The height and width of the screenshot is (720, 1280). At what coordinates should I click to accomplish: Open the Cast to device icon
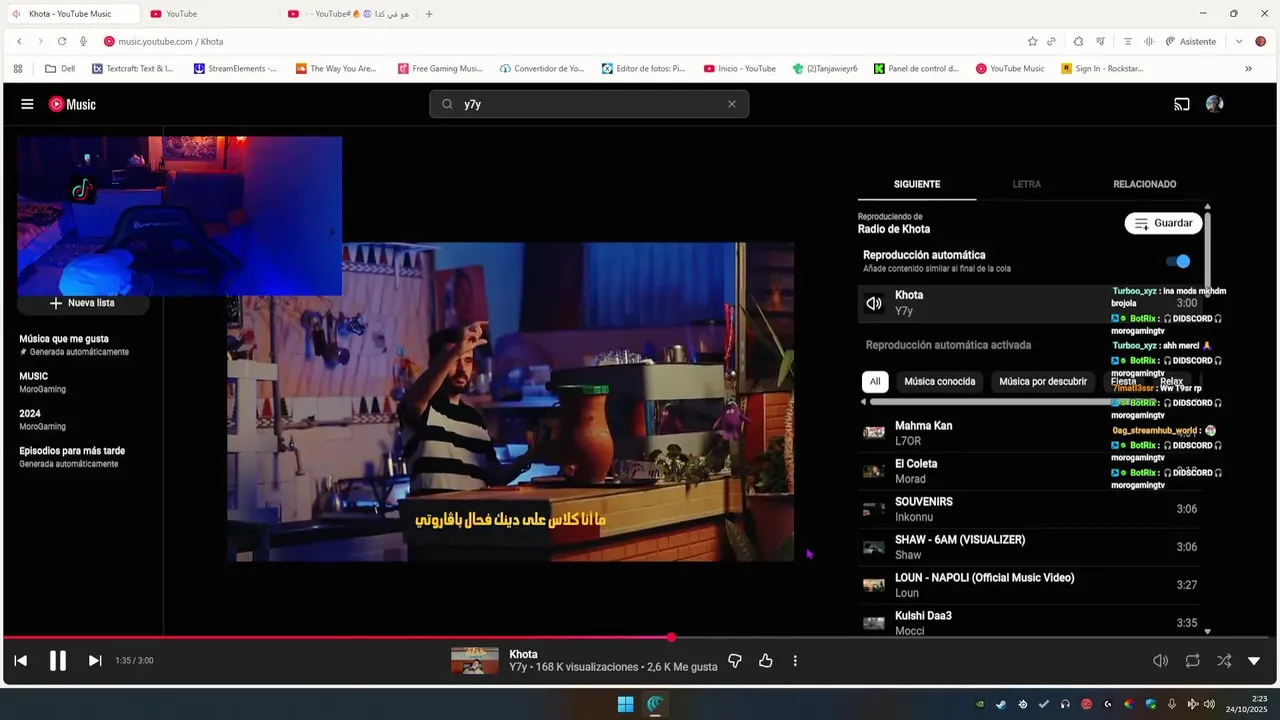coord(1182,104)
